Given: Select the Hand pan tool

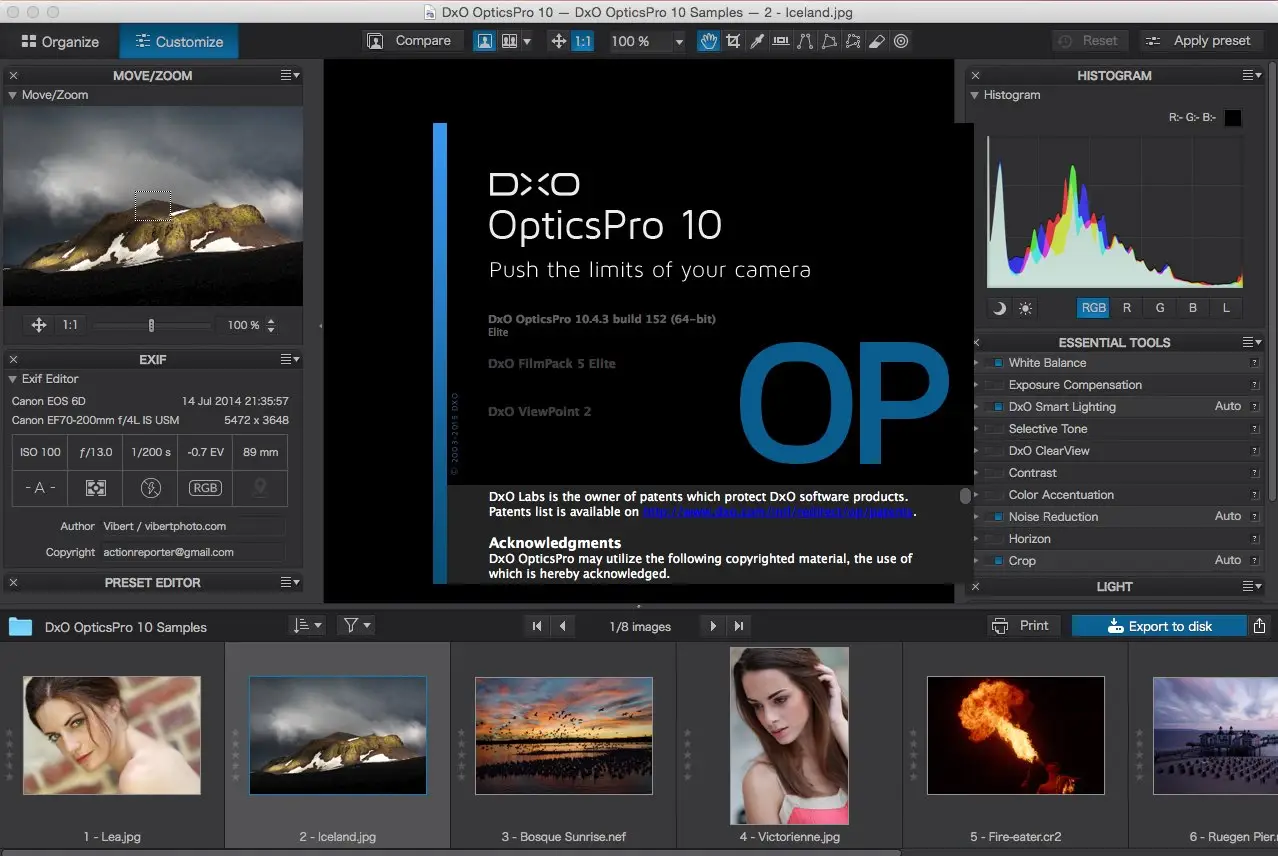Looking at the screenshot, I should tap(708, 41).
